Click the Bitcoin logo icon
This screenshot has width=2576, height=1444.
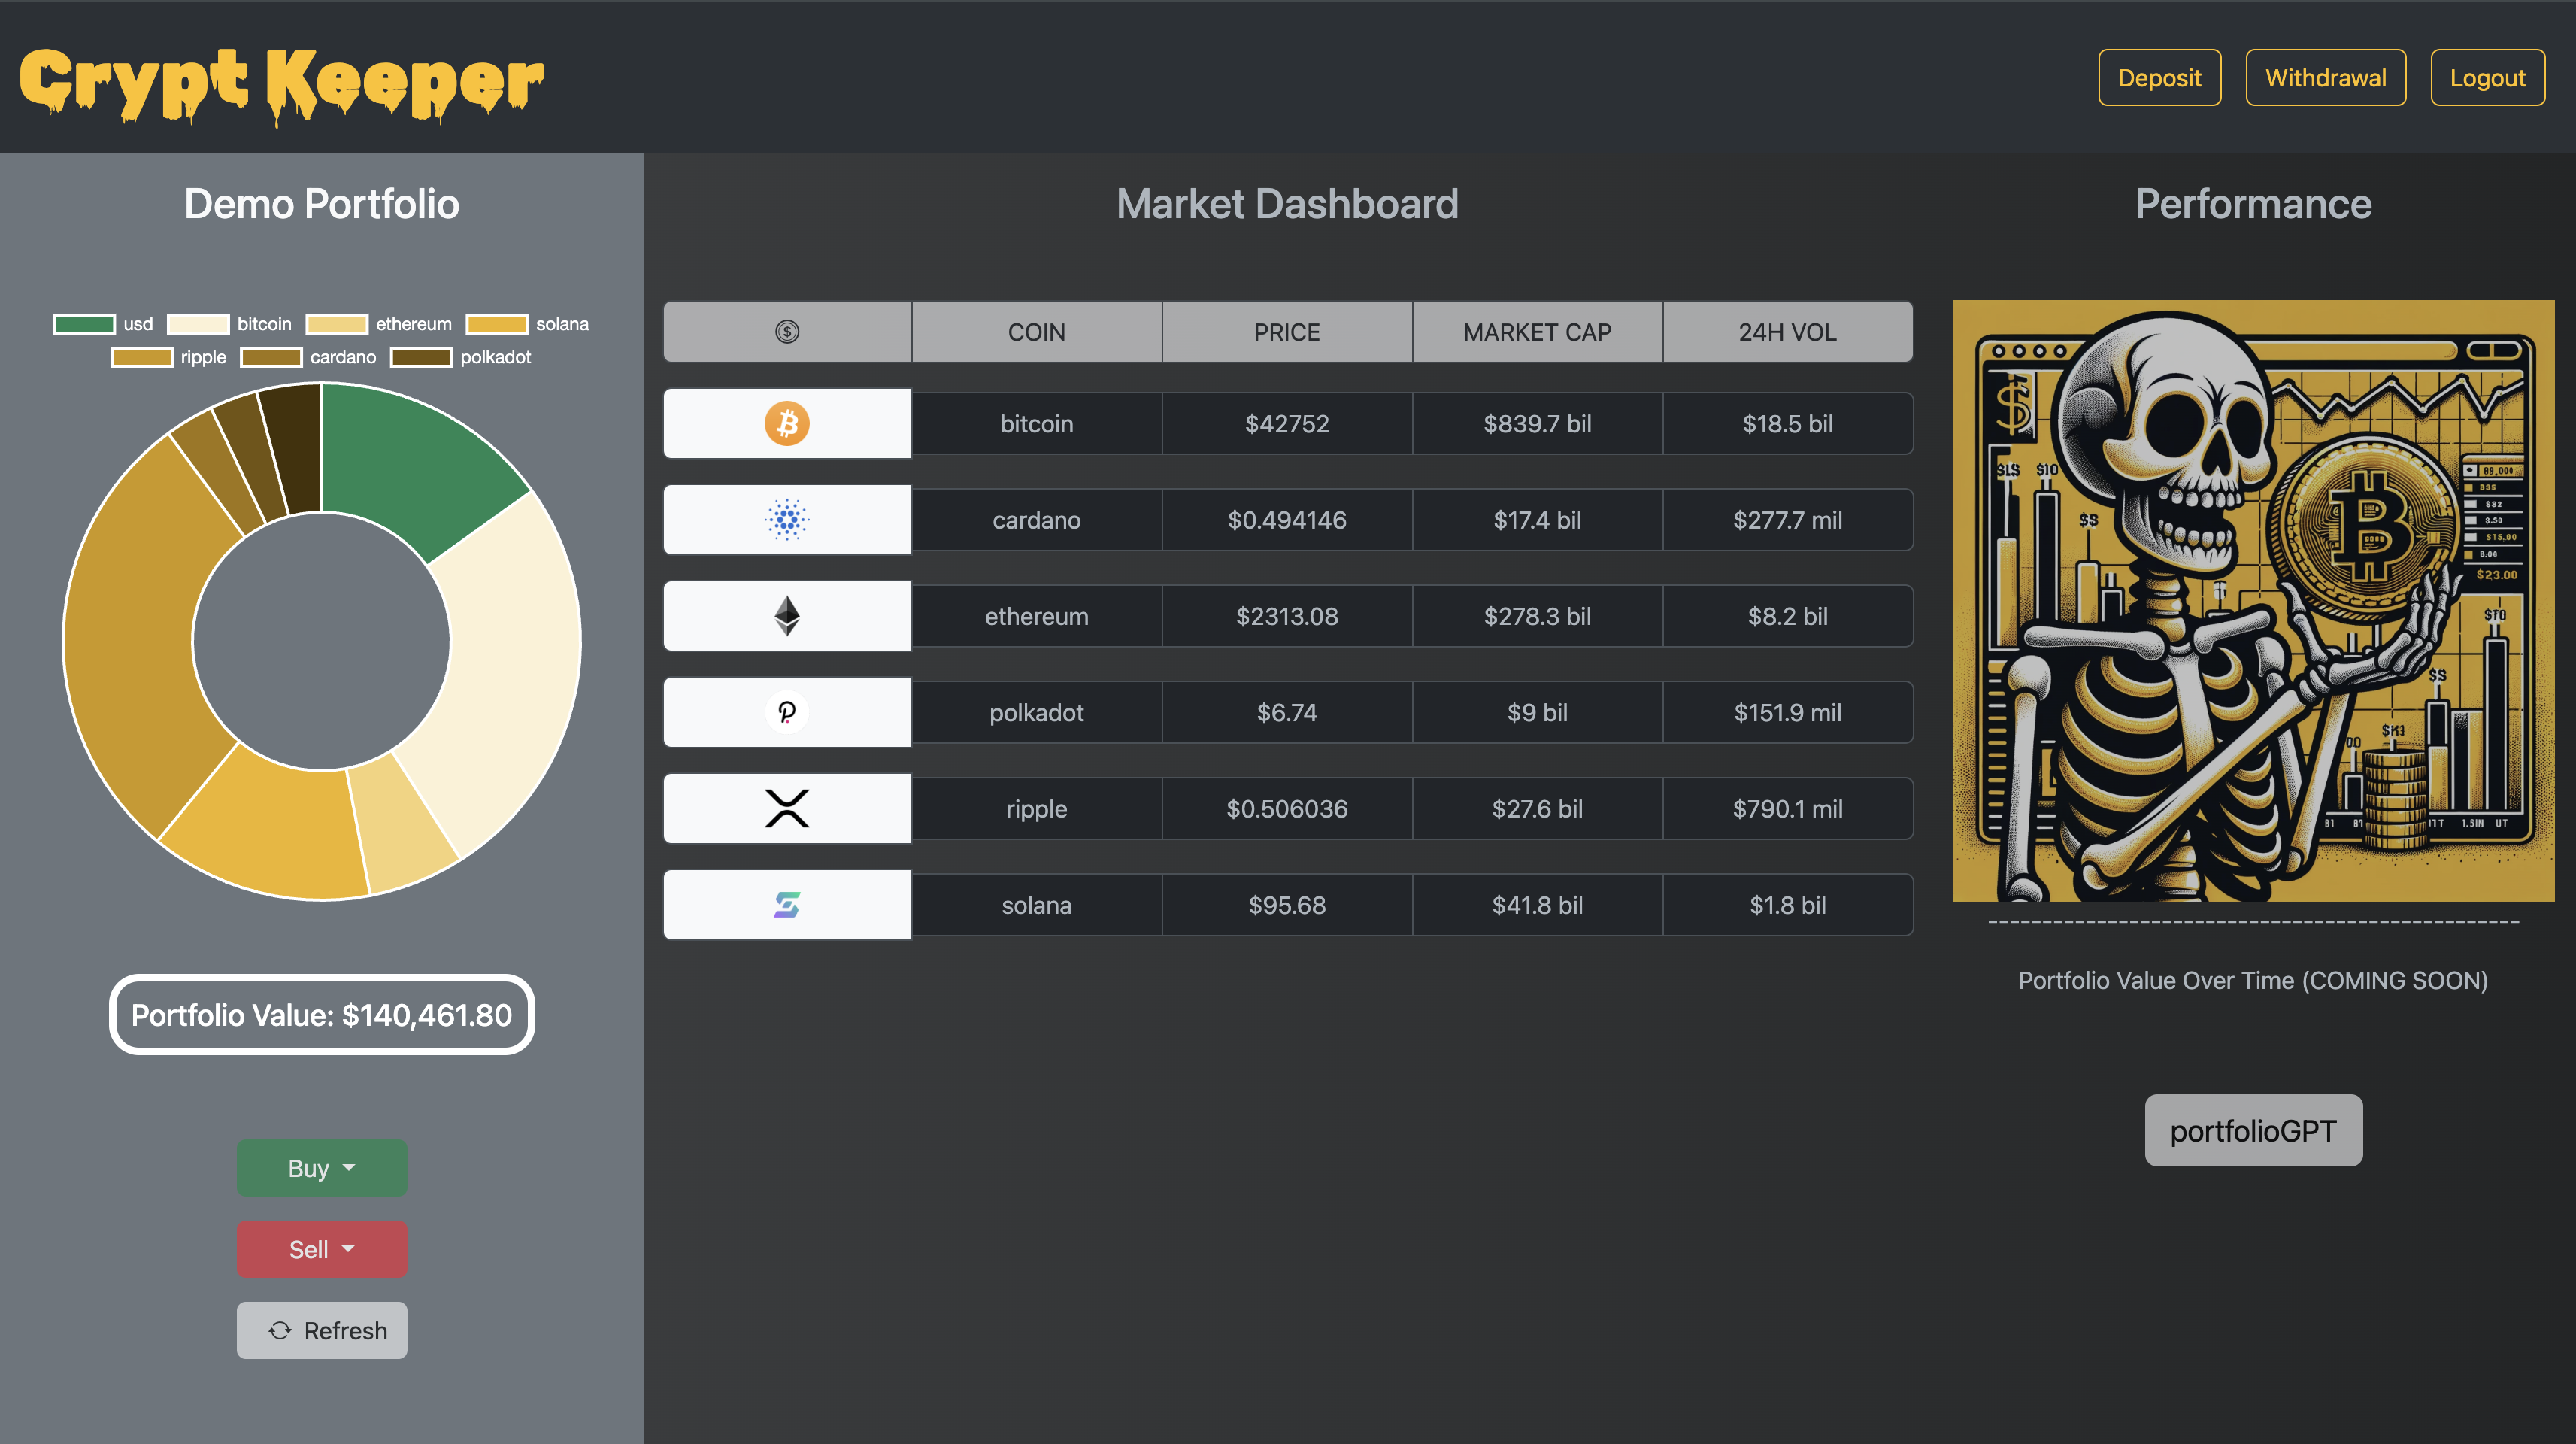[787, 423]
